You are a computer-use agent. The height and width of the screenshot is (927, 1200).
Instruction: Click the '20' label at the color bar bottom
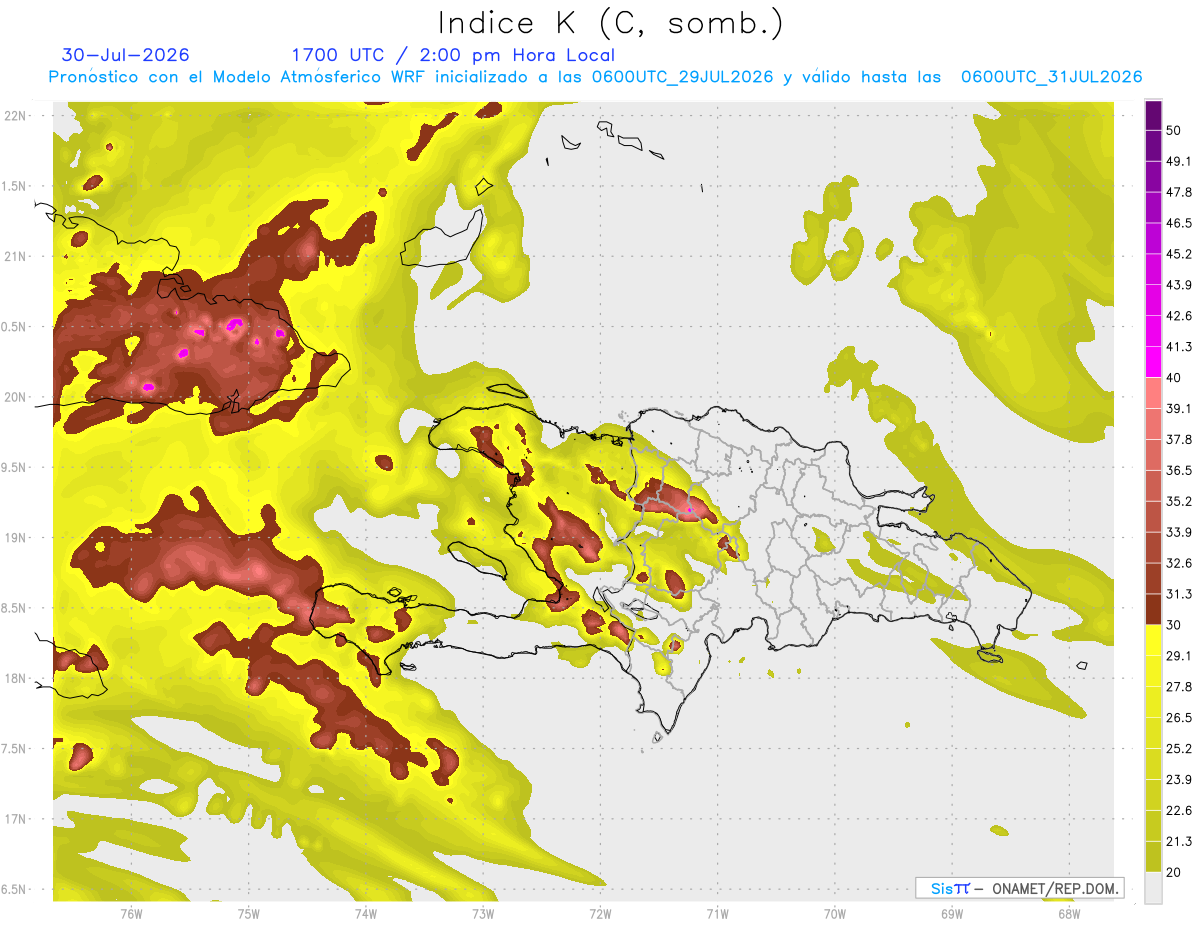pos(1175,872)
